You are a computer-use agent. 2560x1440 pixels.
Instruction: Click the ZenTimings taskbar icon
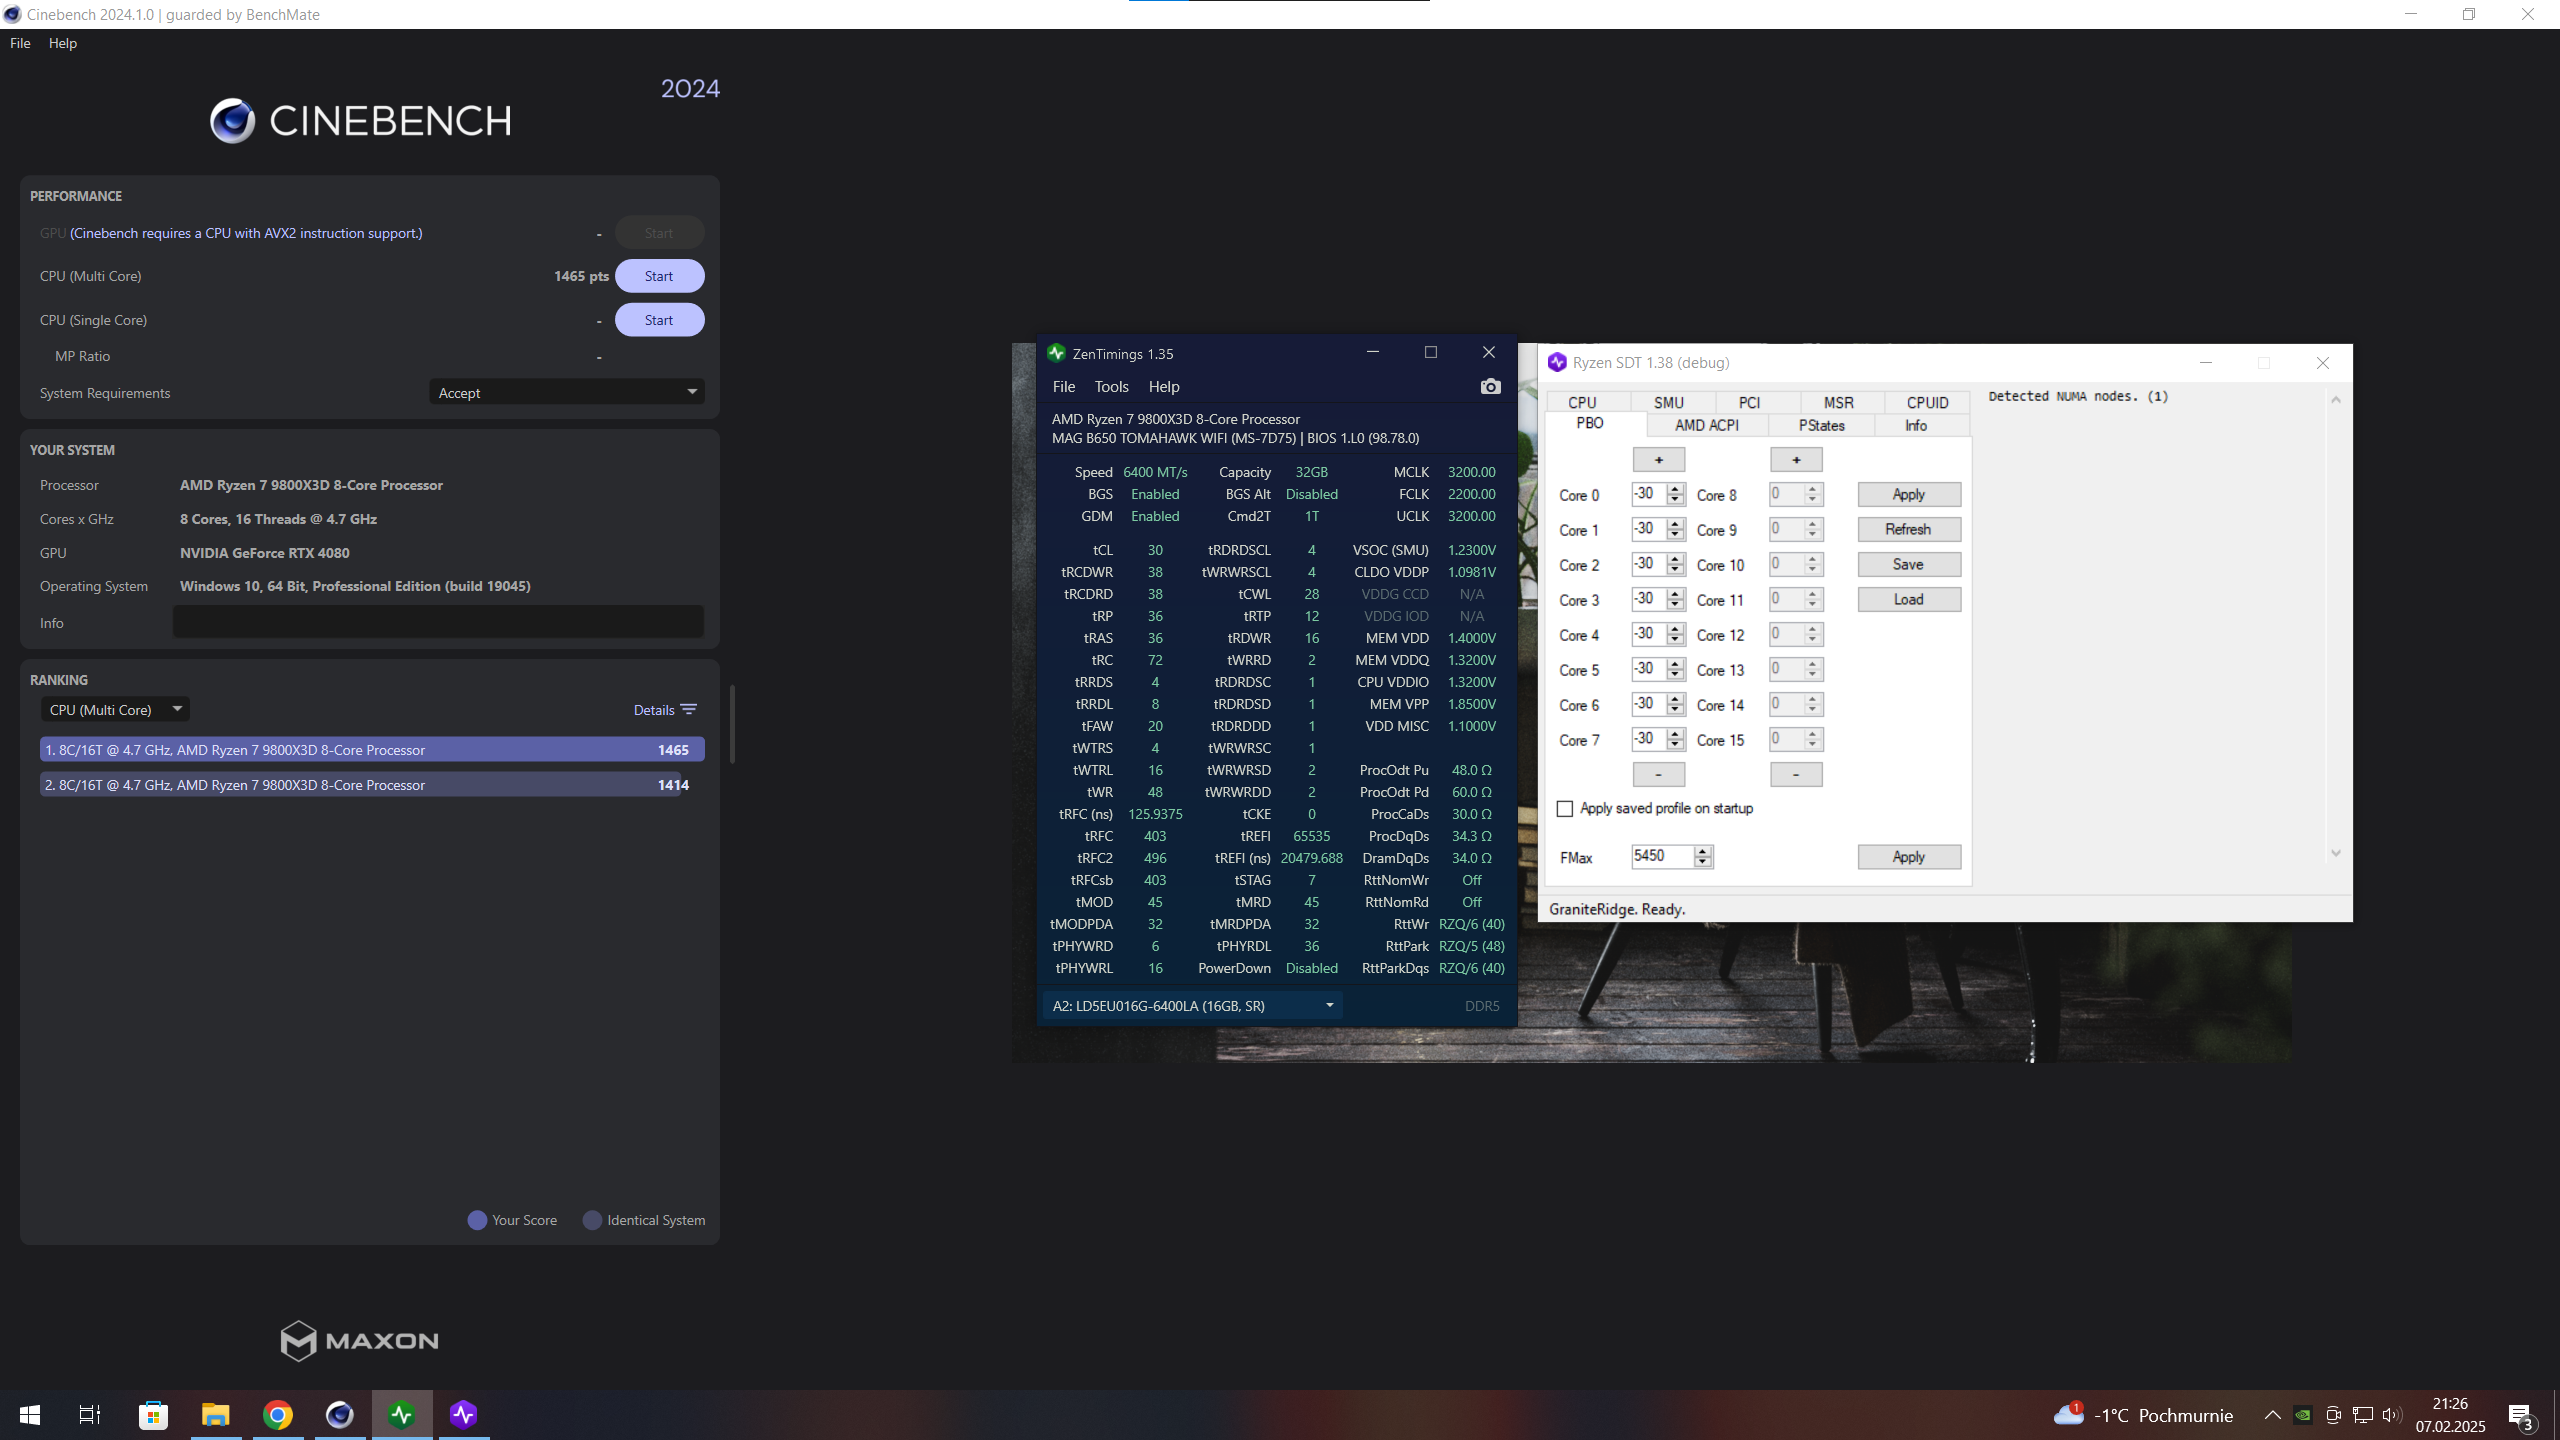point(402,1415)
